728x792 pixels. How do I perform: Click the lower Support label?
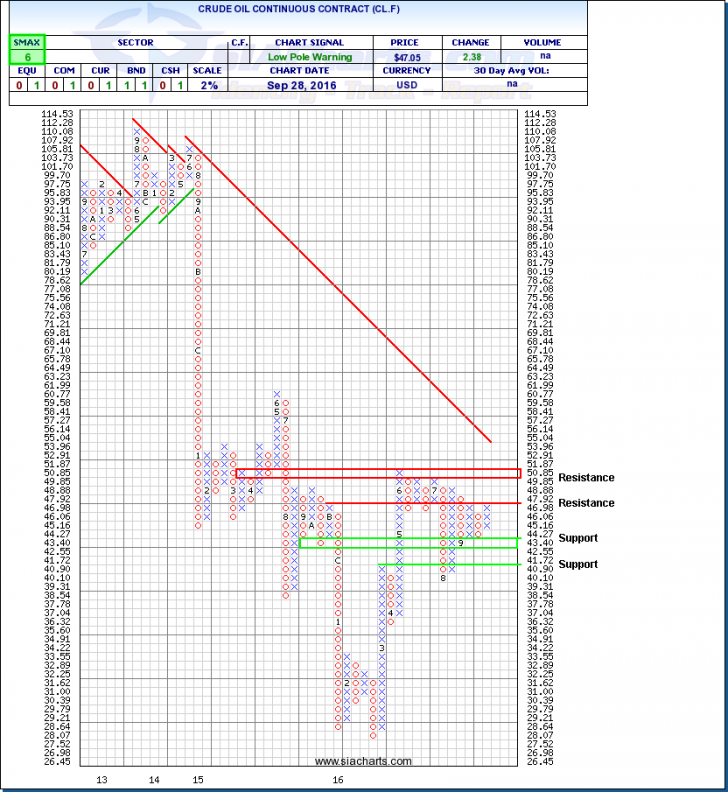pos(578,564)
